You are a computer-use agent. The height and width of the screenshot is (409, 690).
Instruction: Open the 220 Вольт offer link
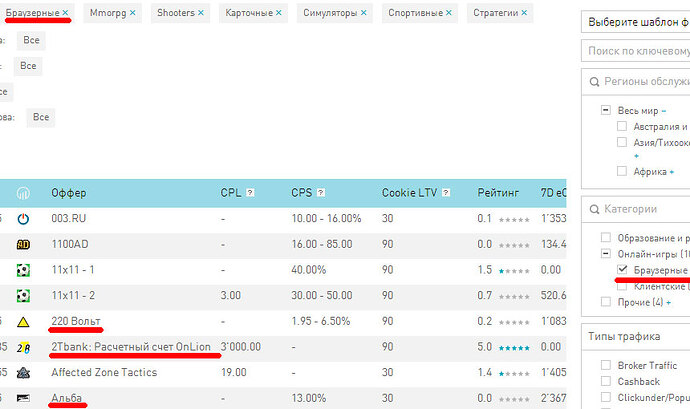tap(76, 321)
